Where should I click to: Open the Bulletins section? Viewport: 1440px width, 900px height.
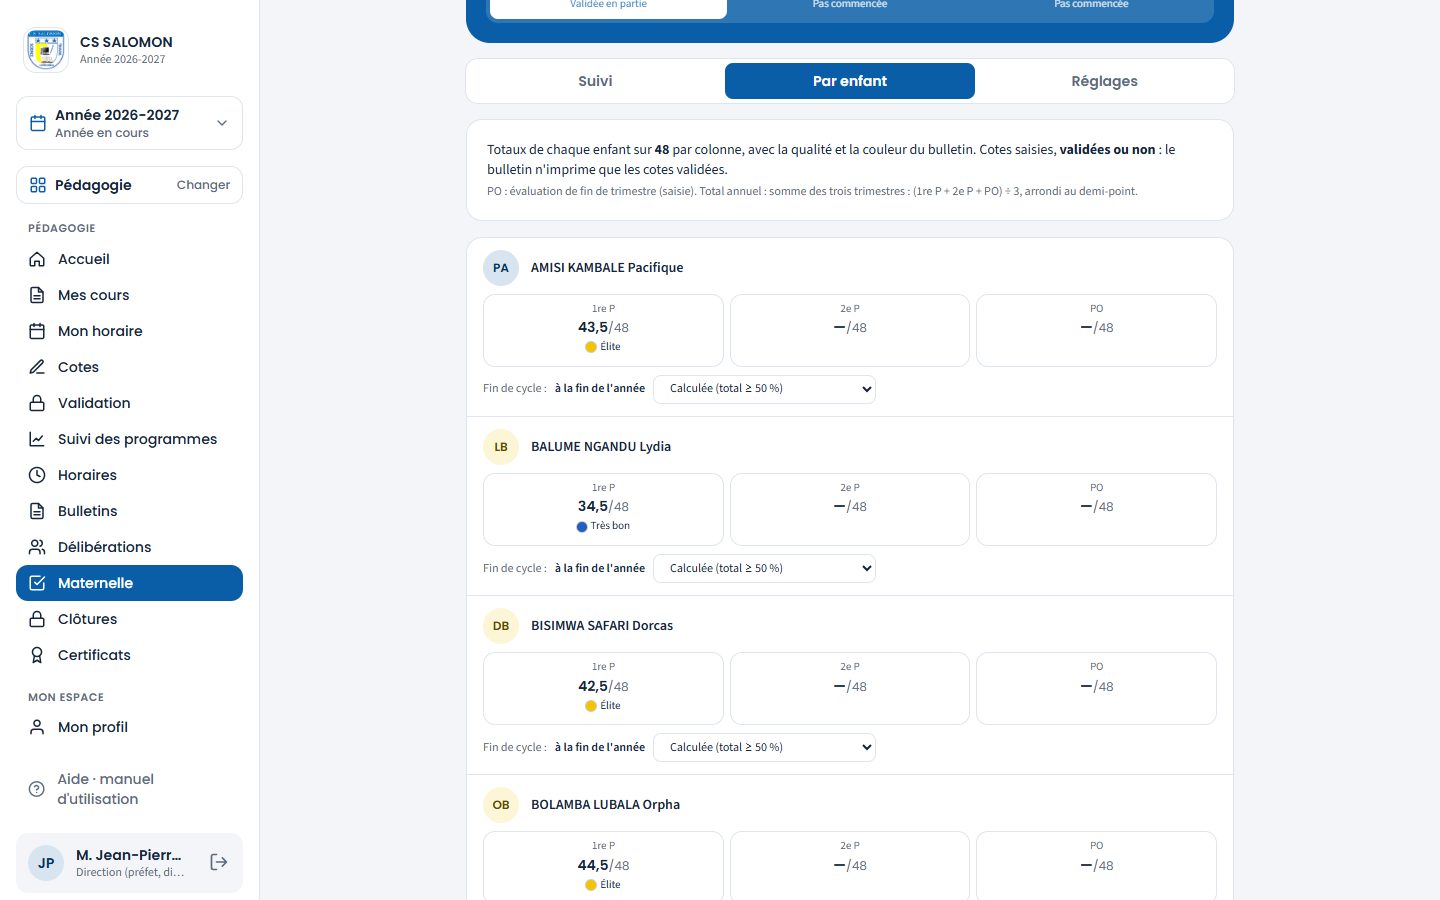[x=129, y=511]
